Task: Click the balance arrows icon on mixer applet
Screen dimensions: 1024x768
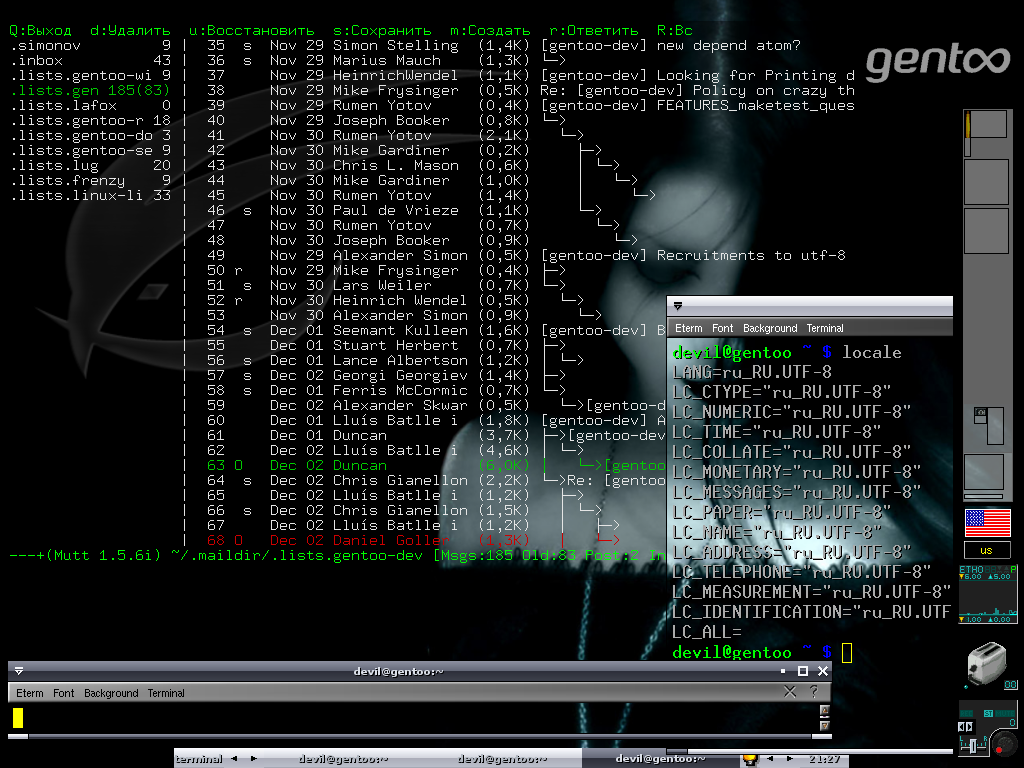Action: pyautogui.click(x=965, y=727)
